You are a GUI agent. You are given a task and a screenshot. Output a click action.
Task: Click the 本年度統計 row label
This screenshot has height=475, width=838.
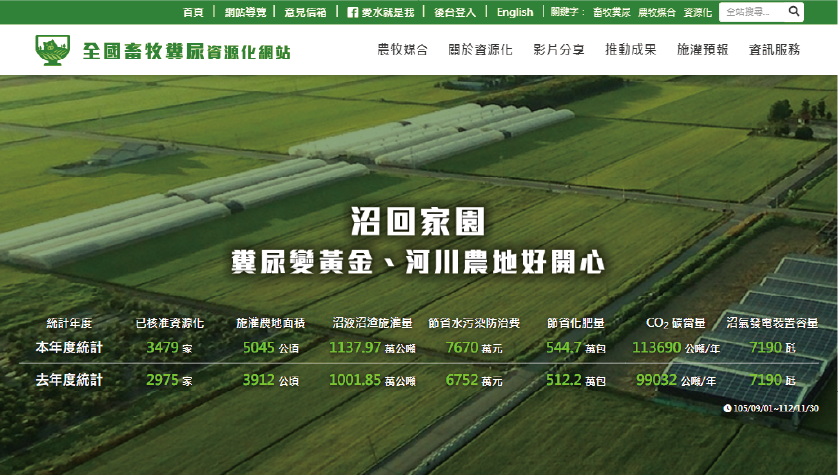point(69,347)
